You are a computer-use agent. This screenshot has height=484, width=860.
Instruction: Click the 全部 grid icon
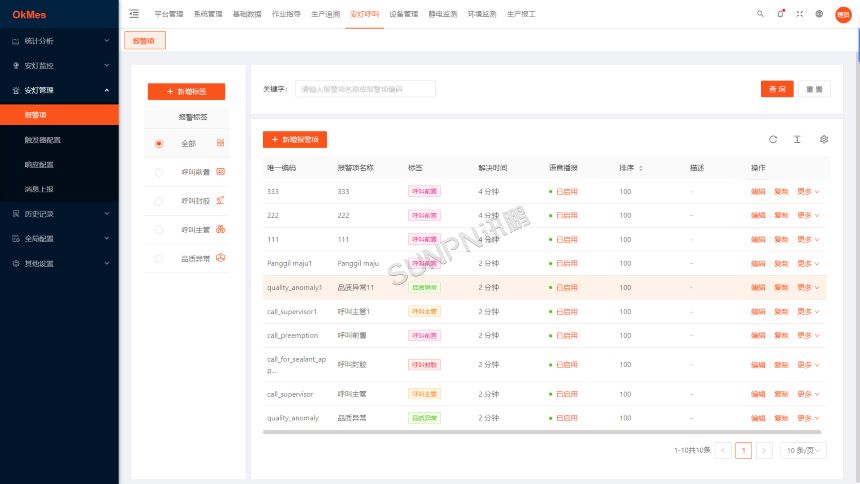pos(220,143)
